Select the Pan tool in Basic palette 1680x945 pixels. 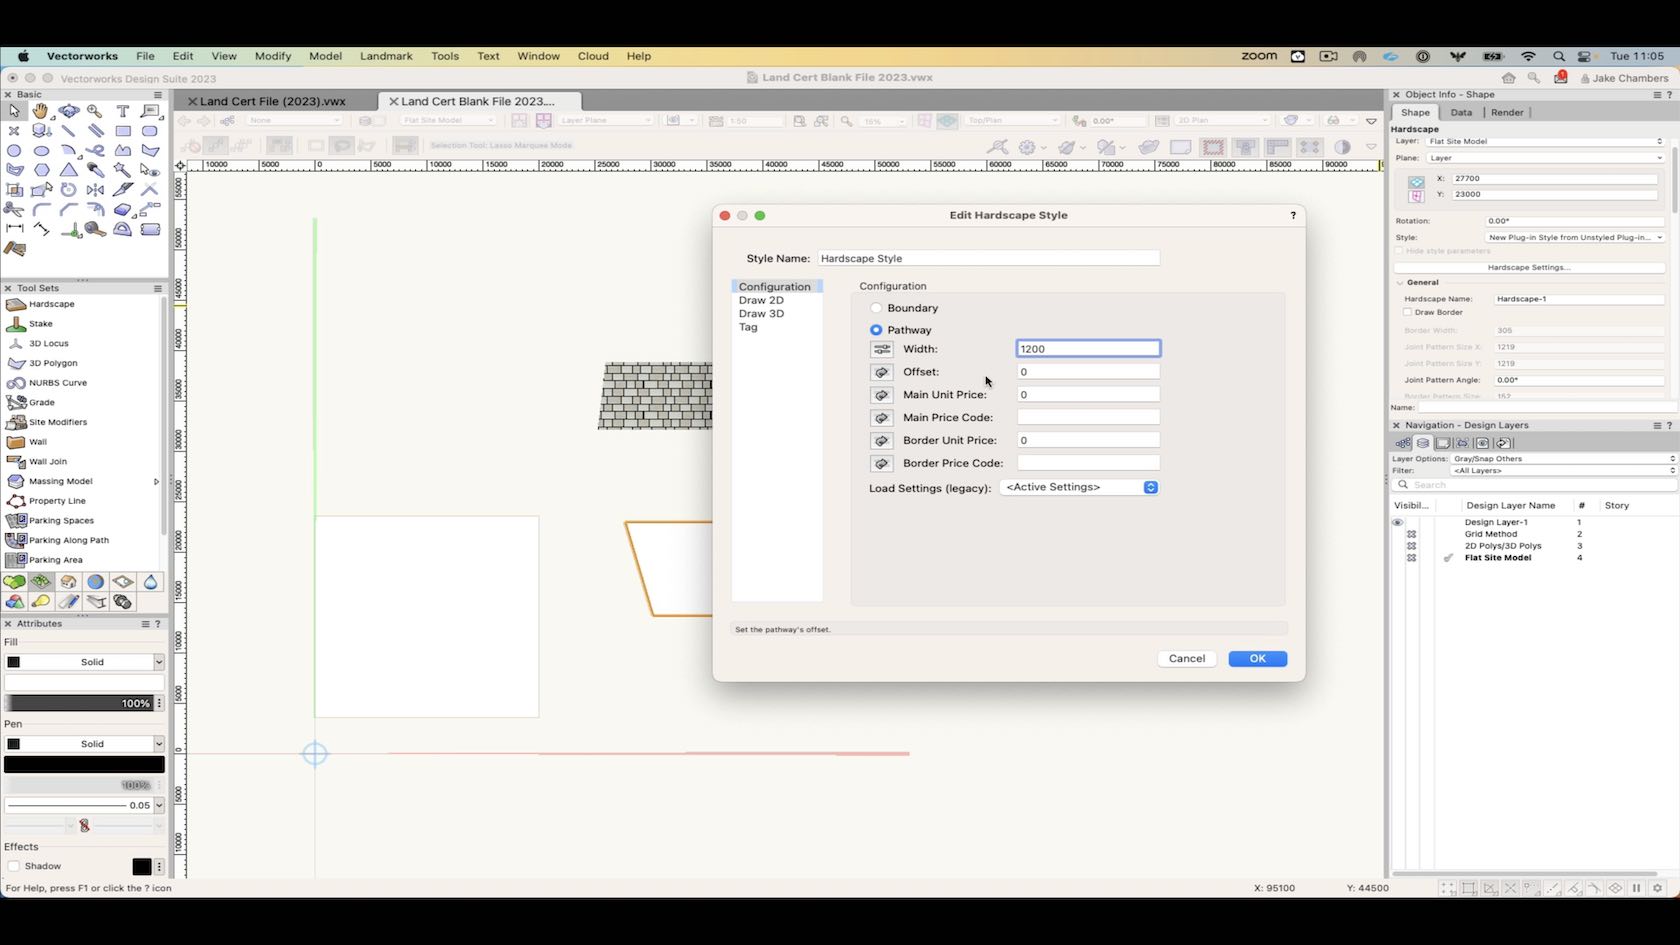coord(41,110)
